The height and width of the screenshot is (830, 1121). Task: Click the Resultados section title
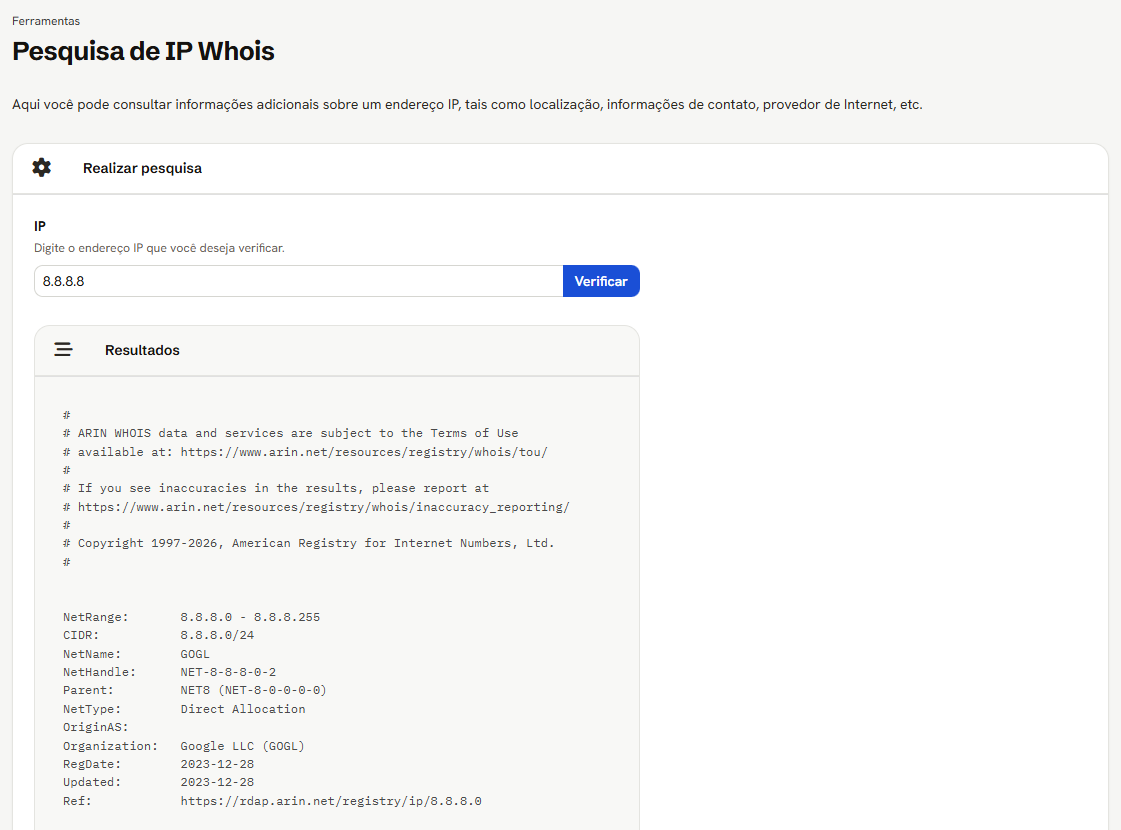[142, 350]
